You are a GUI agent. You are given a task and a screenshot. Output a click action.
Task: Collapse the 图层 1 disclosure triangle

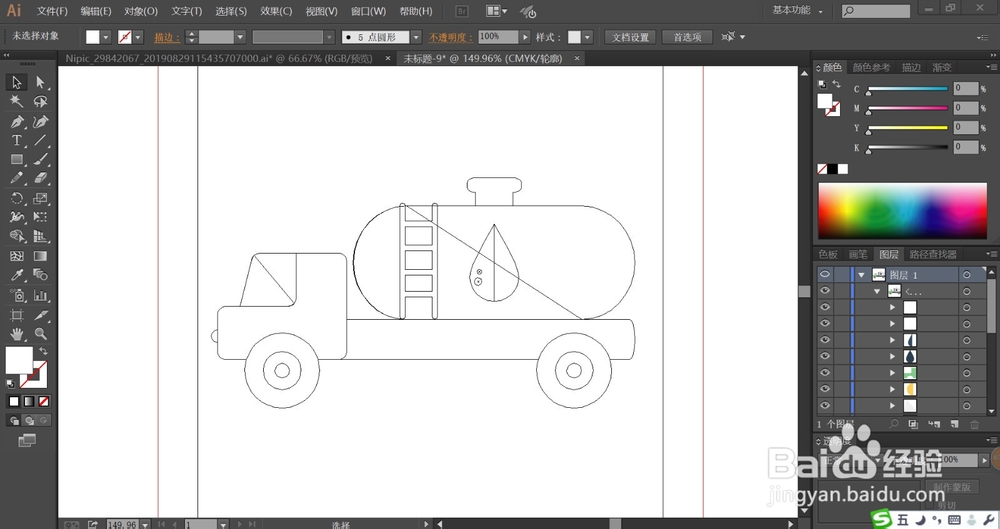coord(862,274)
